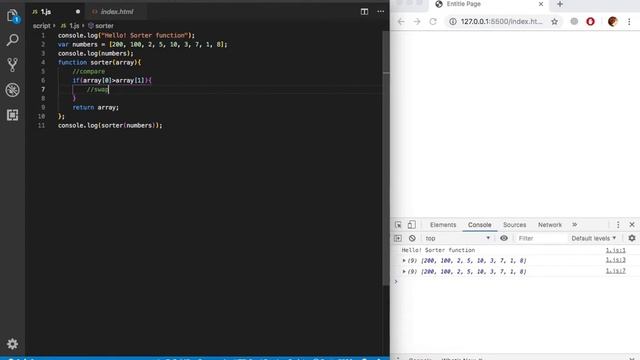
Task: Close the DevTools panel
Action: pyautogui.click(x=632, y=225)
